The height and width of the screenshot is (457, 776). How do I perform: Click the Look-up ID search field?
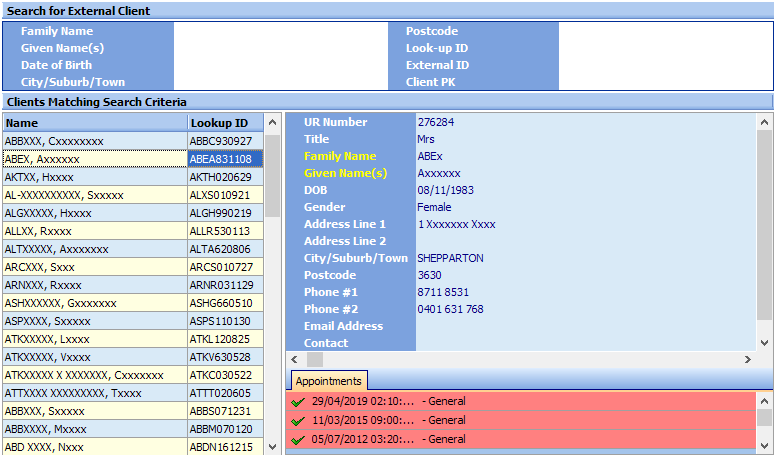coord(666,48)
